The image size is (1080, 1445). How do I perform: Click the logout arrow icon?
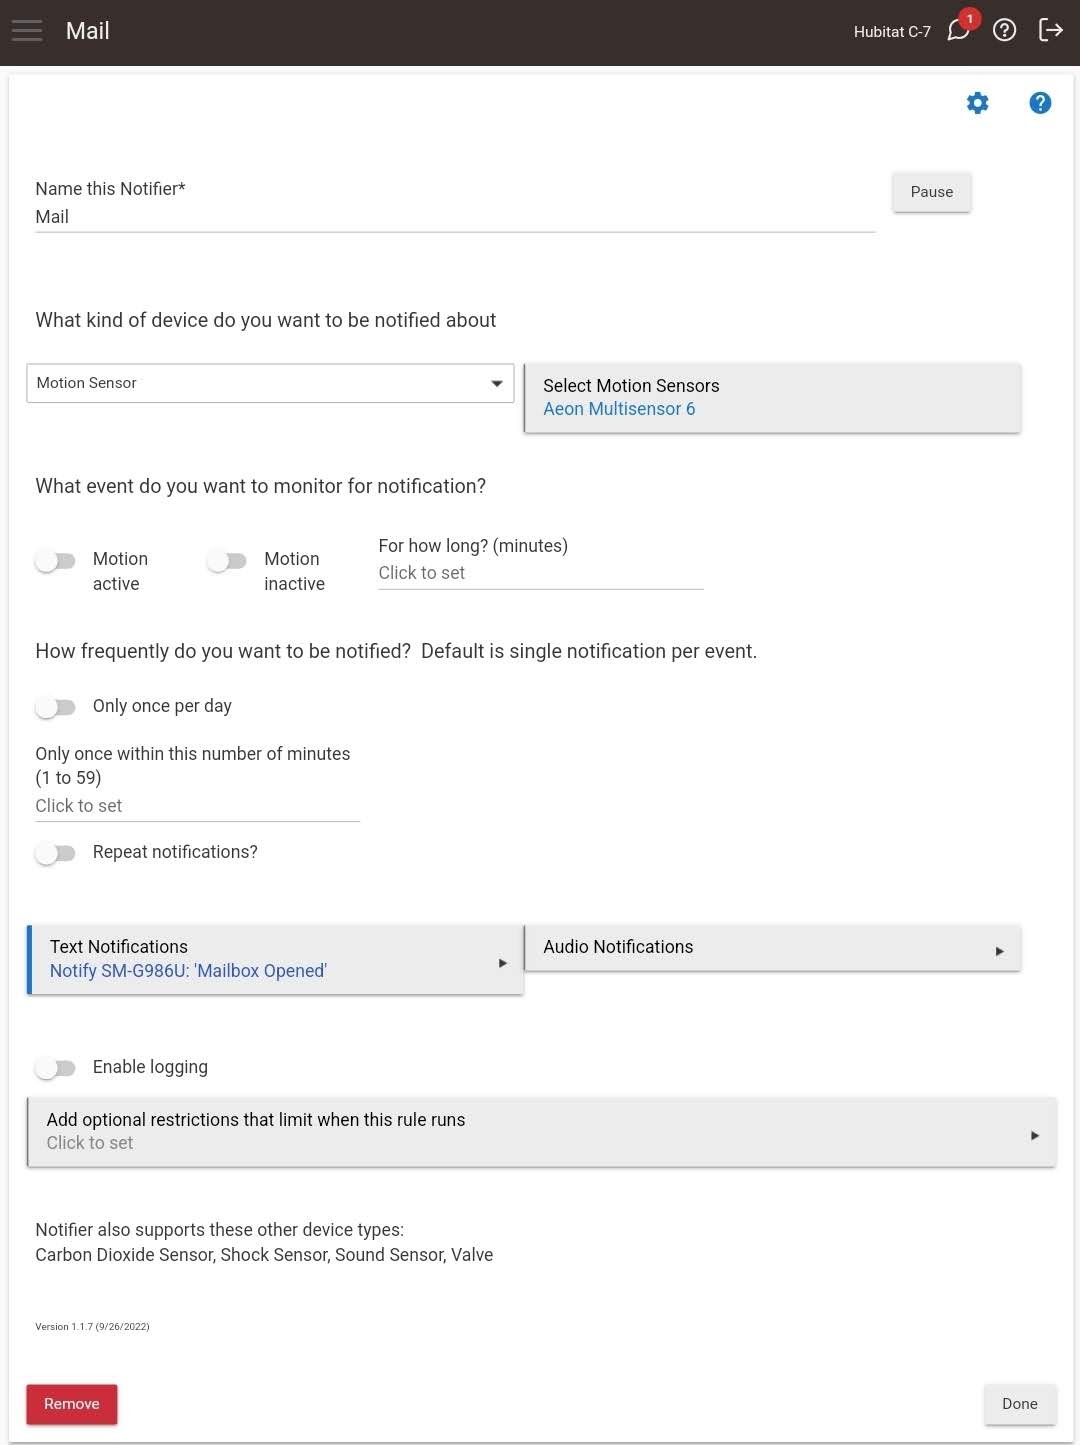click(x=1050, y=30)
